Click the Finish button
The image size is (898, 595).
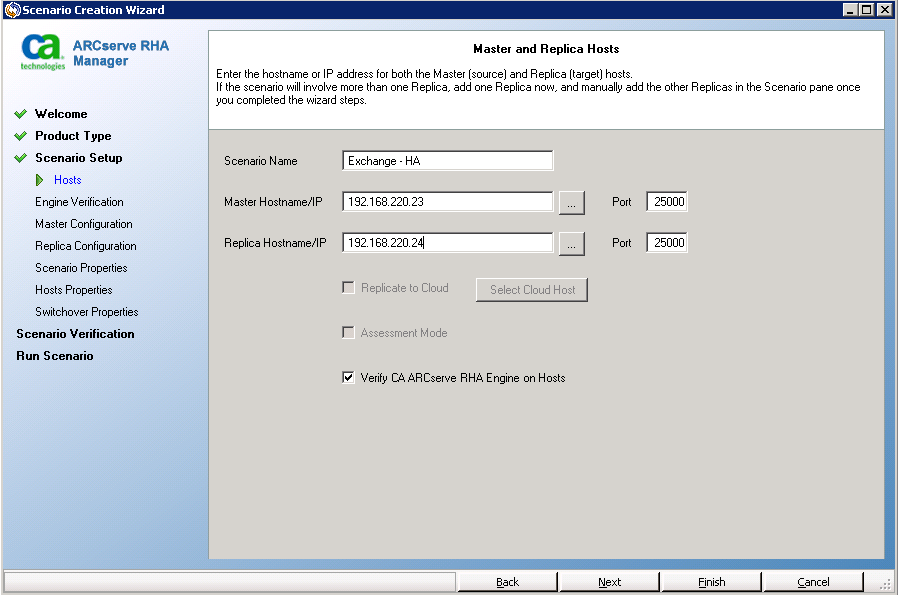pyautogui.click(x=711, y=582)
